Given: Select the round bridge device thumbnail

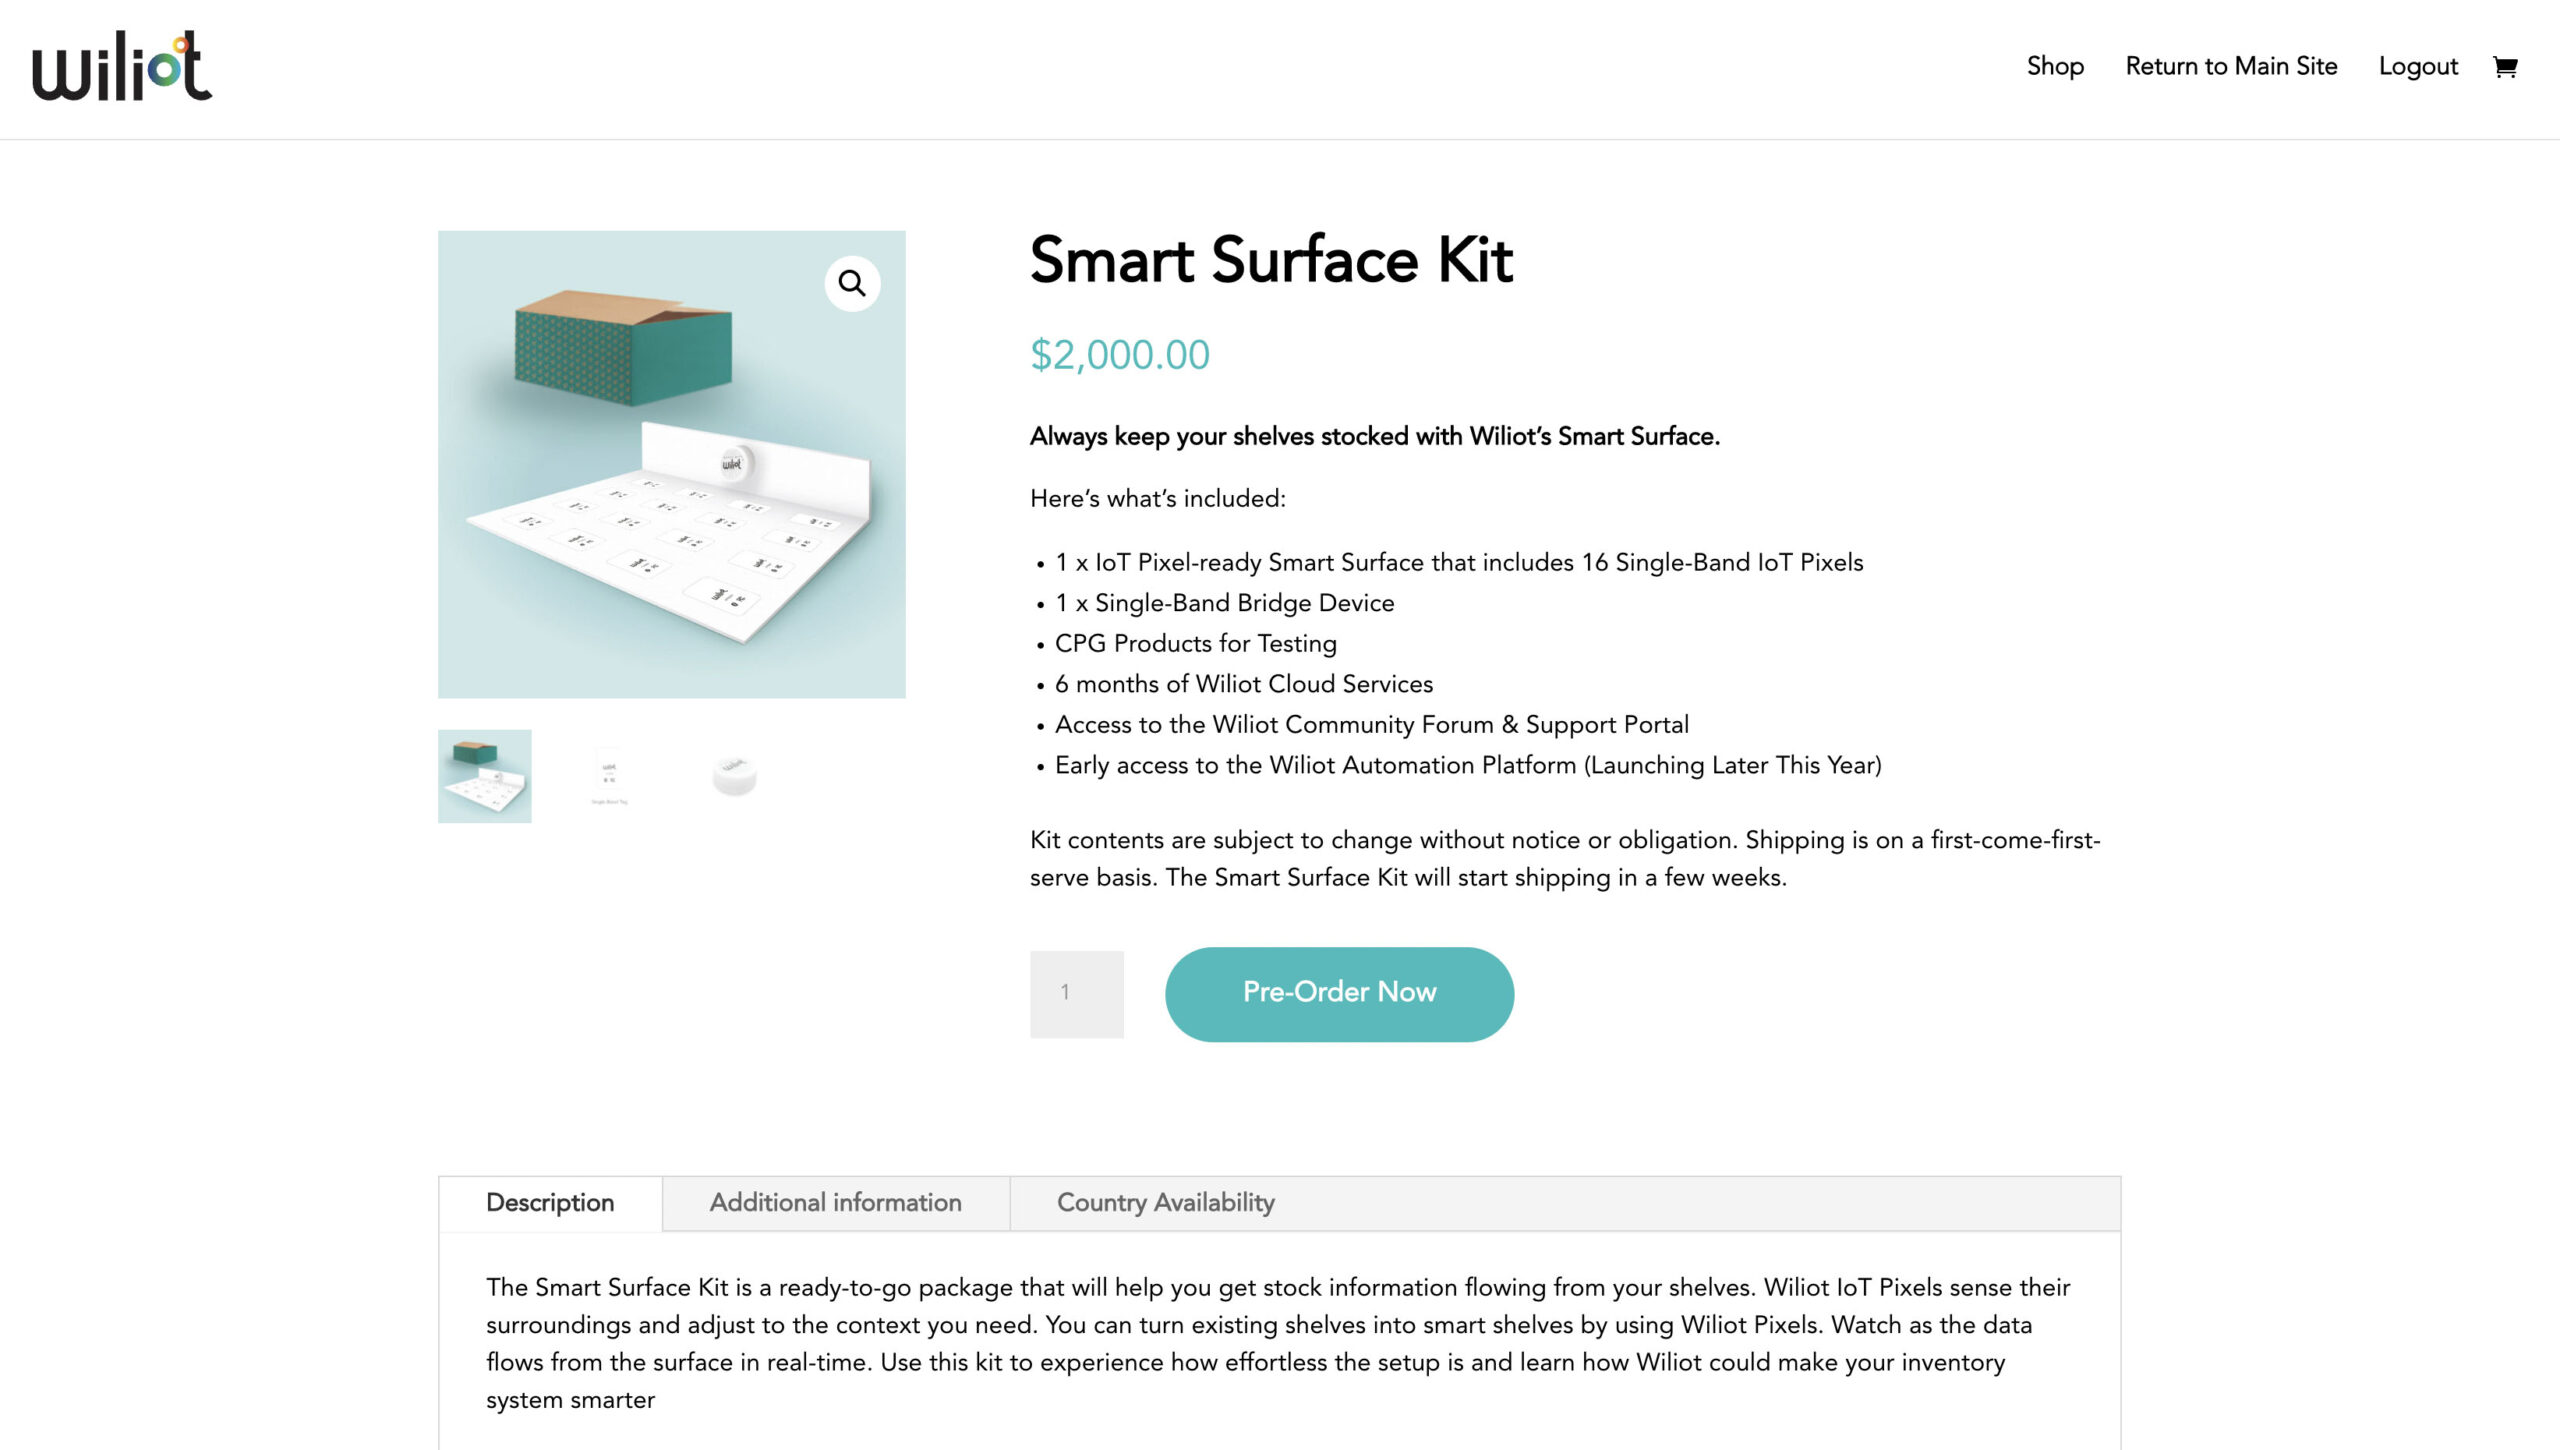Looking at the screenshot, I should pyautogui.click(x=735, y=776).
